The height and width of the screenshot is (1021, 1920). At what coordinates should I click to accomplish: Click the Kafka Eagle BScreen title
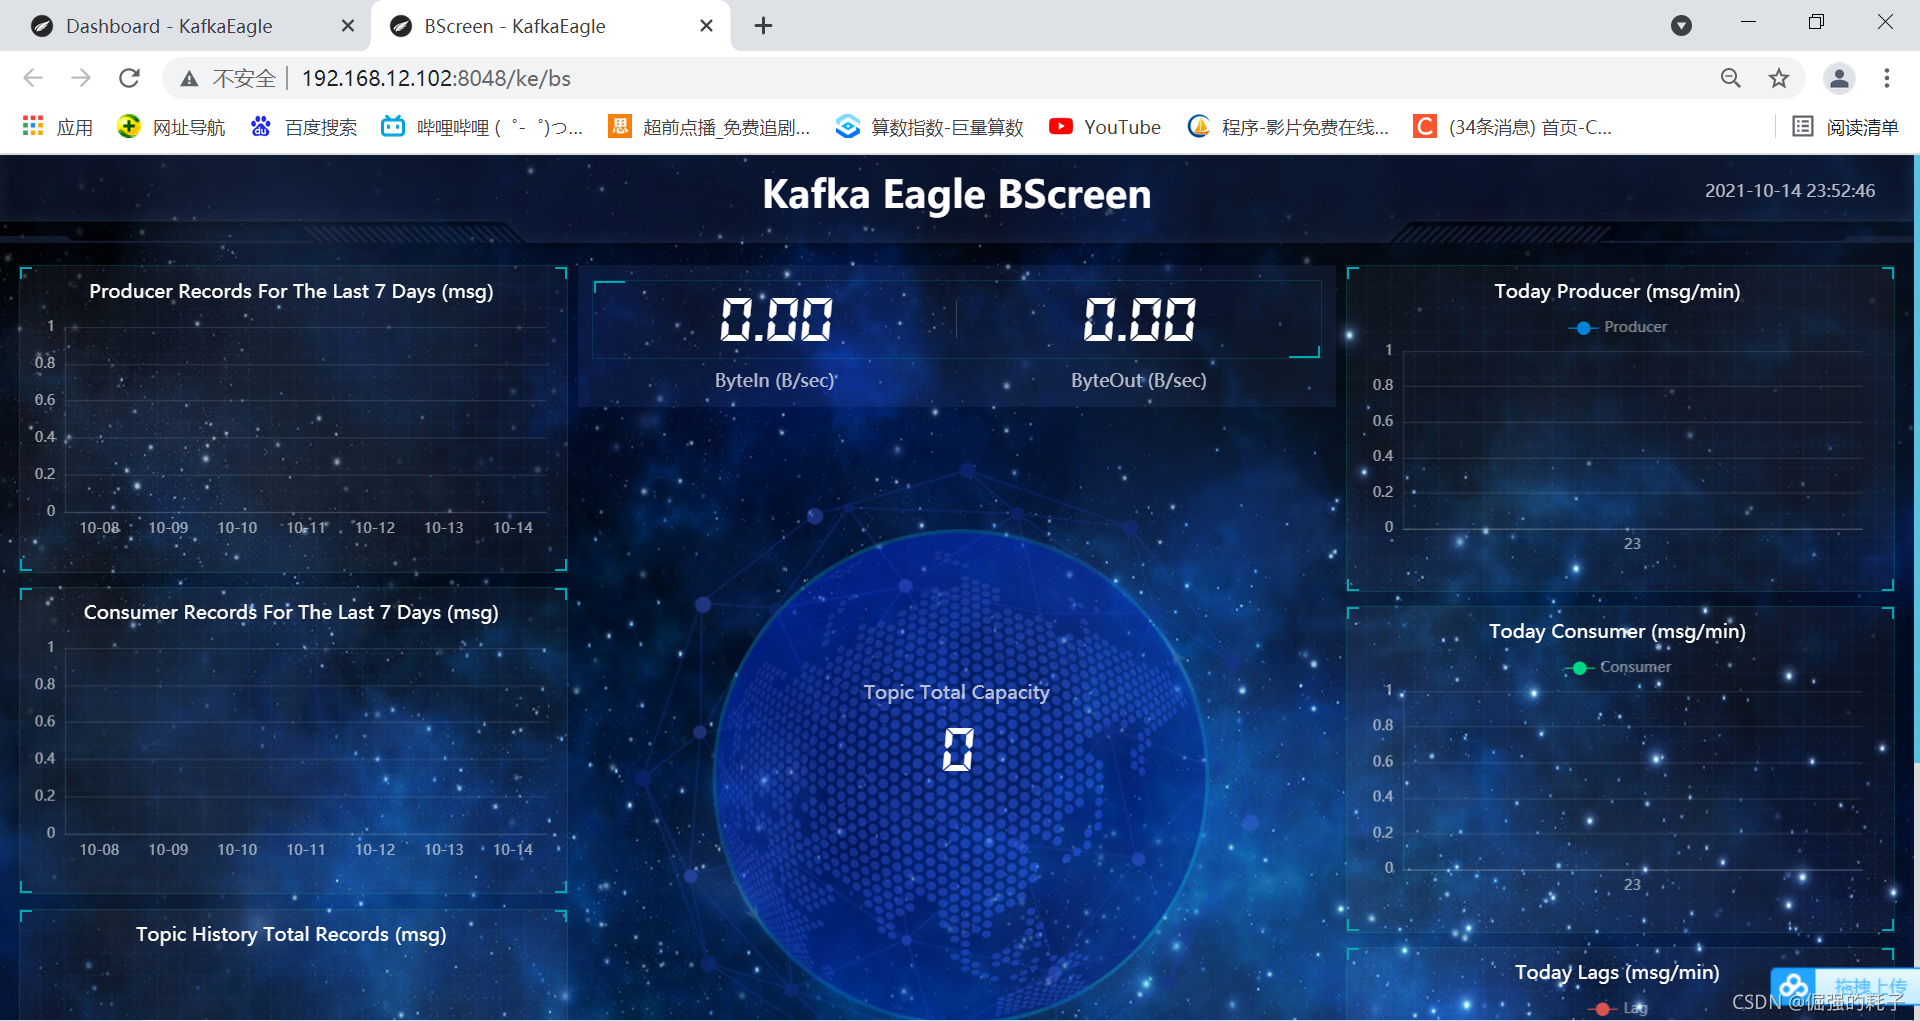(x=957, y=194)
